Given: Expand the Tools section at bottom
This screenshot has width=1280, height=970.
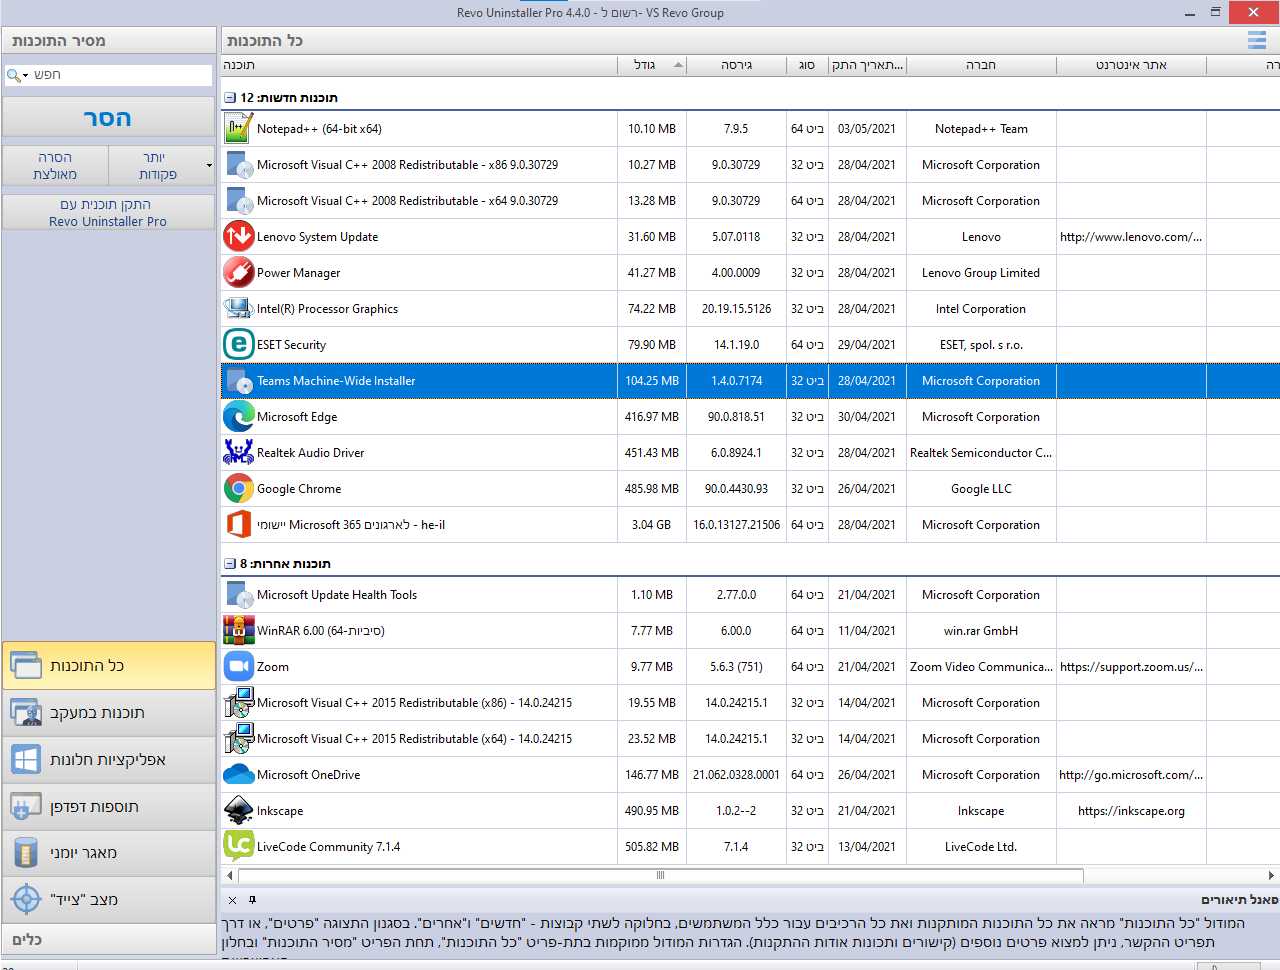Looking at the screenshot, I should pyautogui.click(x=108, y=940).
